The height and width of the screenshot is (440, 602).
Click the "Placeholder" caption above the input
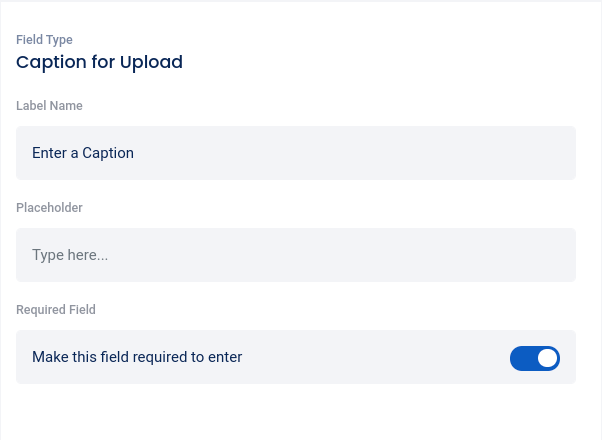49,208
